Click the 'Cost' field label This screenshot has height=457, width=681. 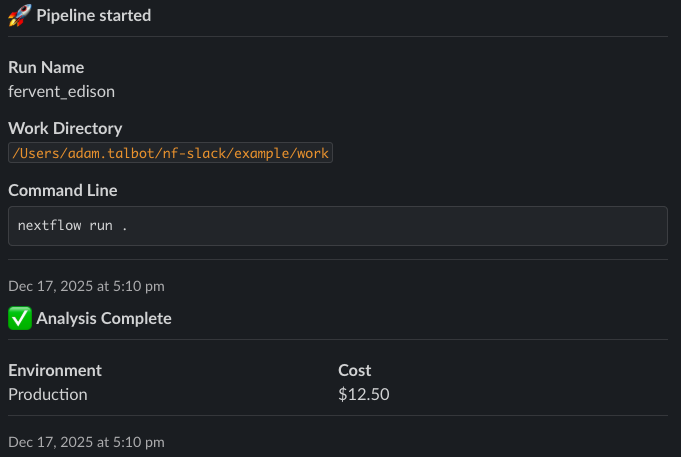(x=355, y=370)
